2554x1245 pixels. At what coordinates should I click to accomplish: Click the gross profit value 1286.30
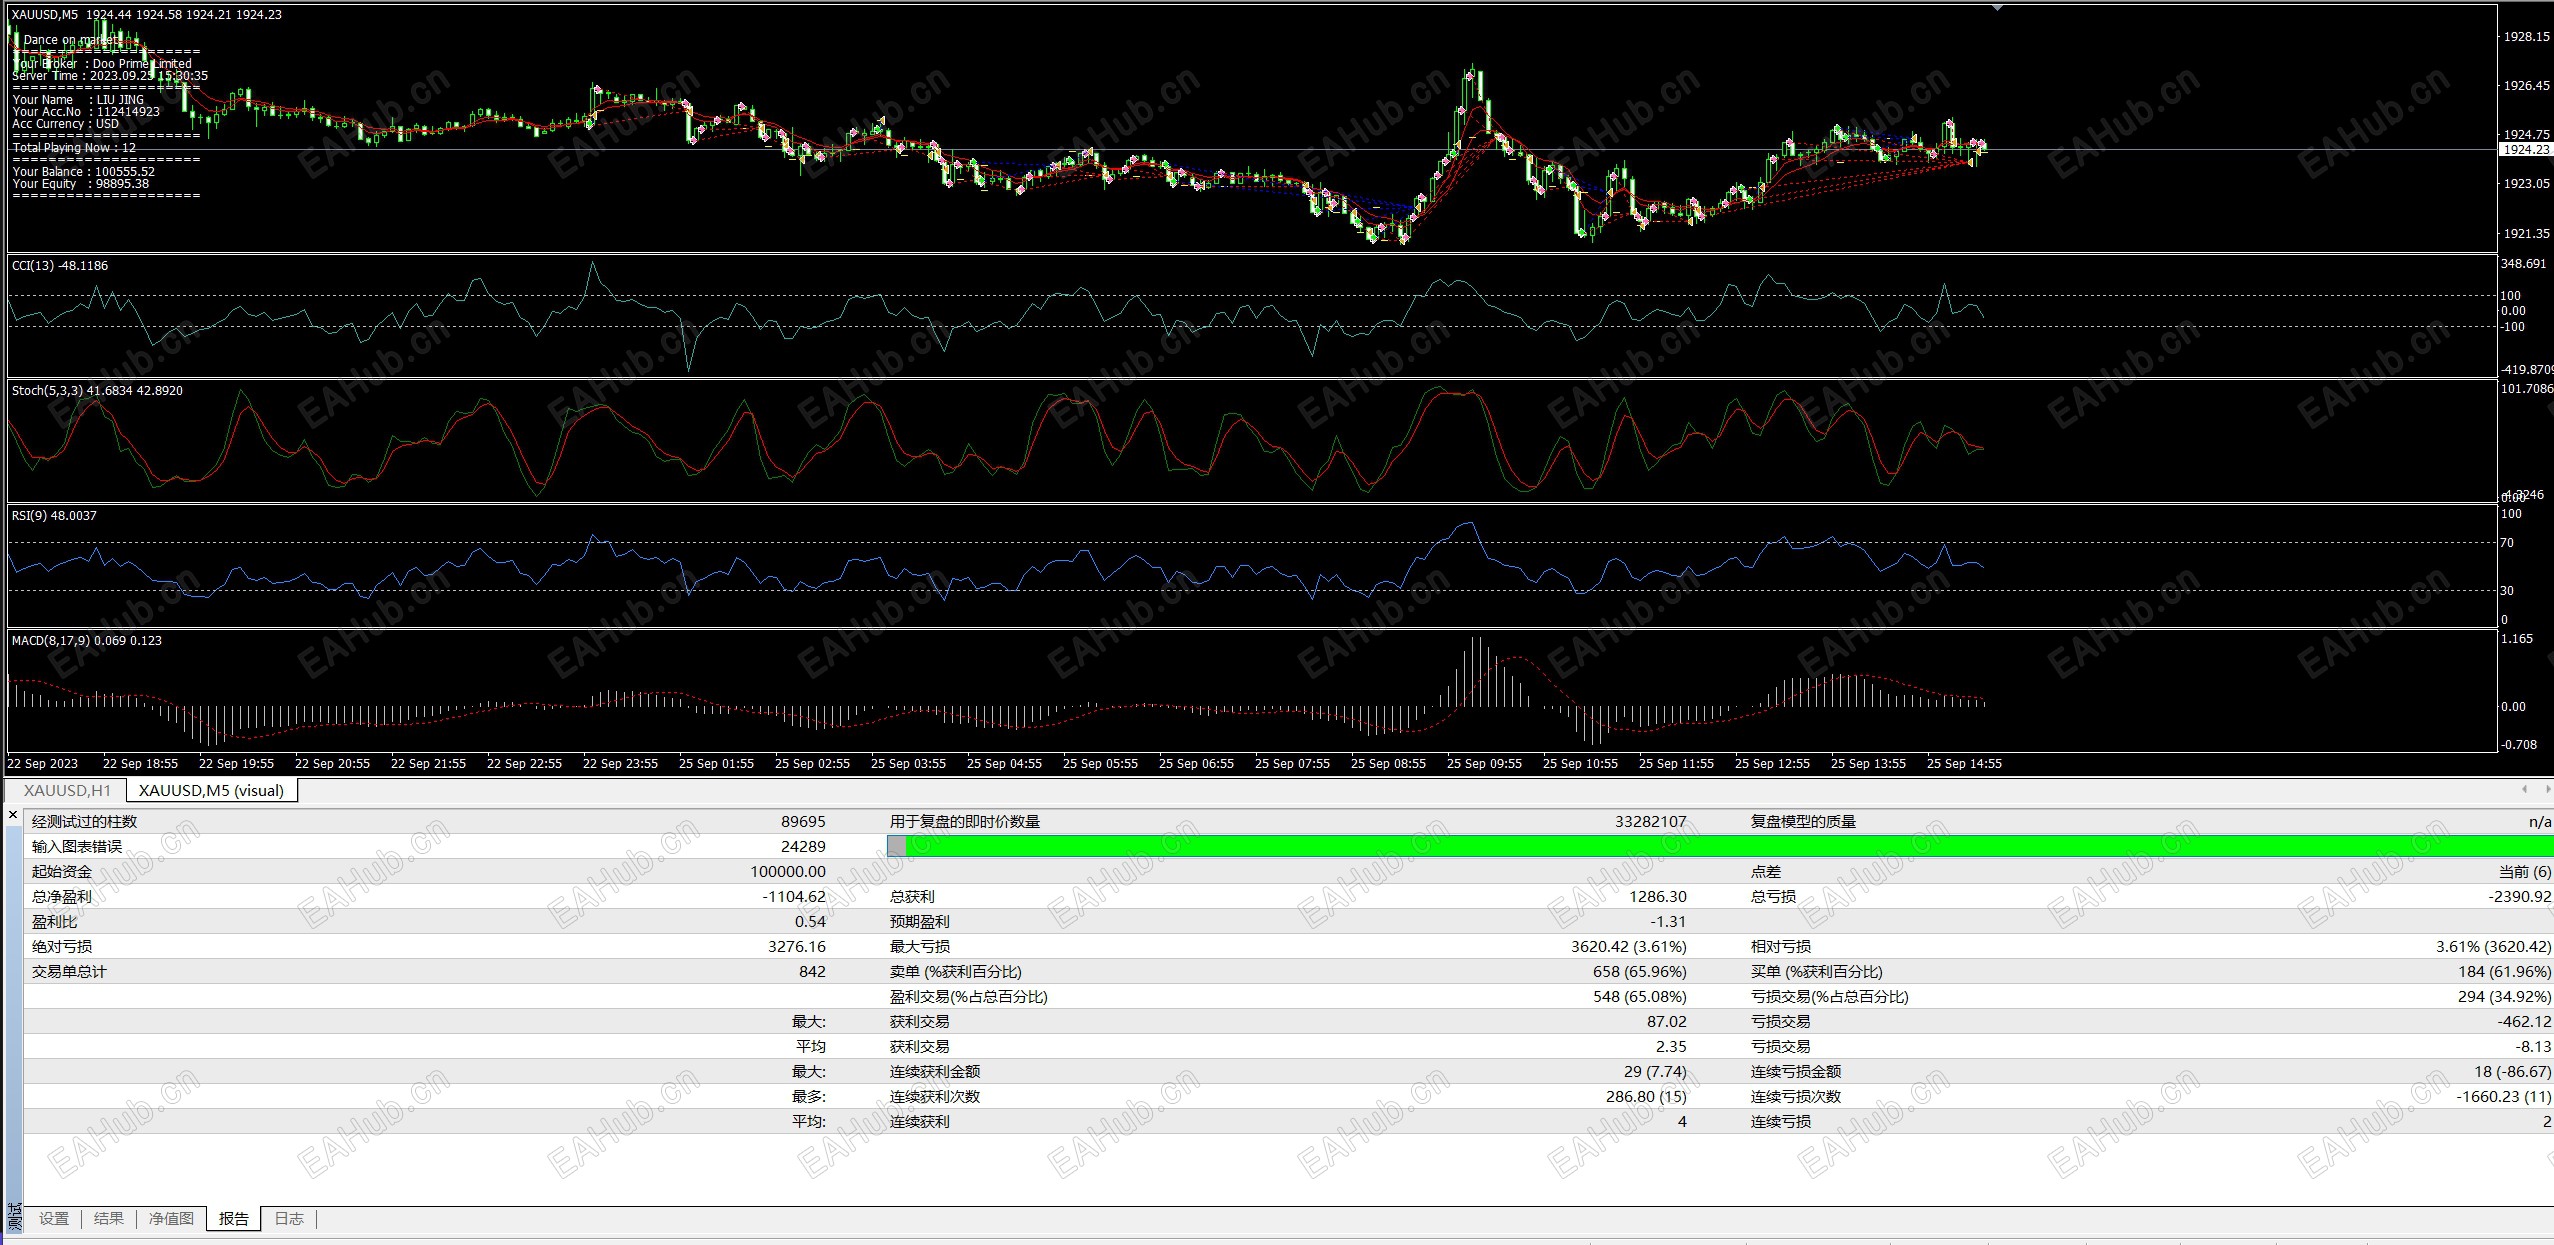tap(1658, 897)
